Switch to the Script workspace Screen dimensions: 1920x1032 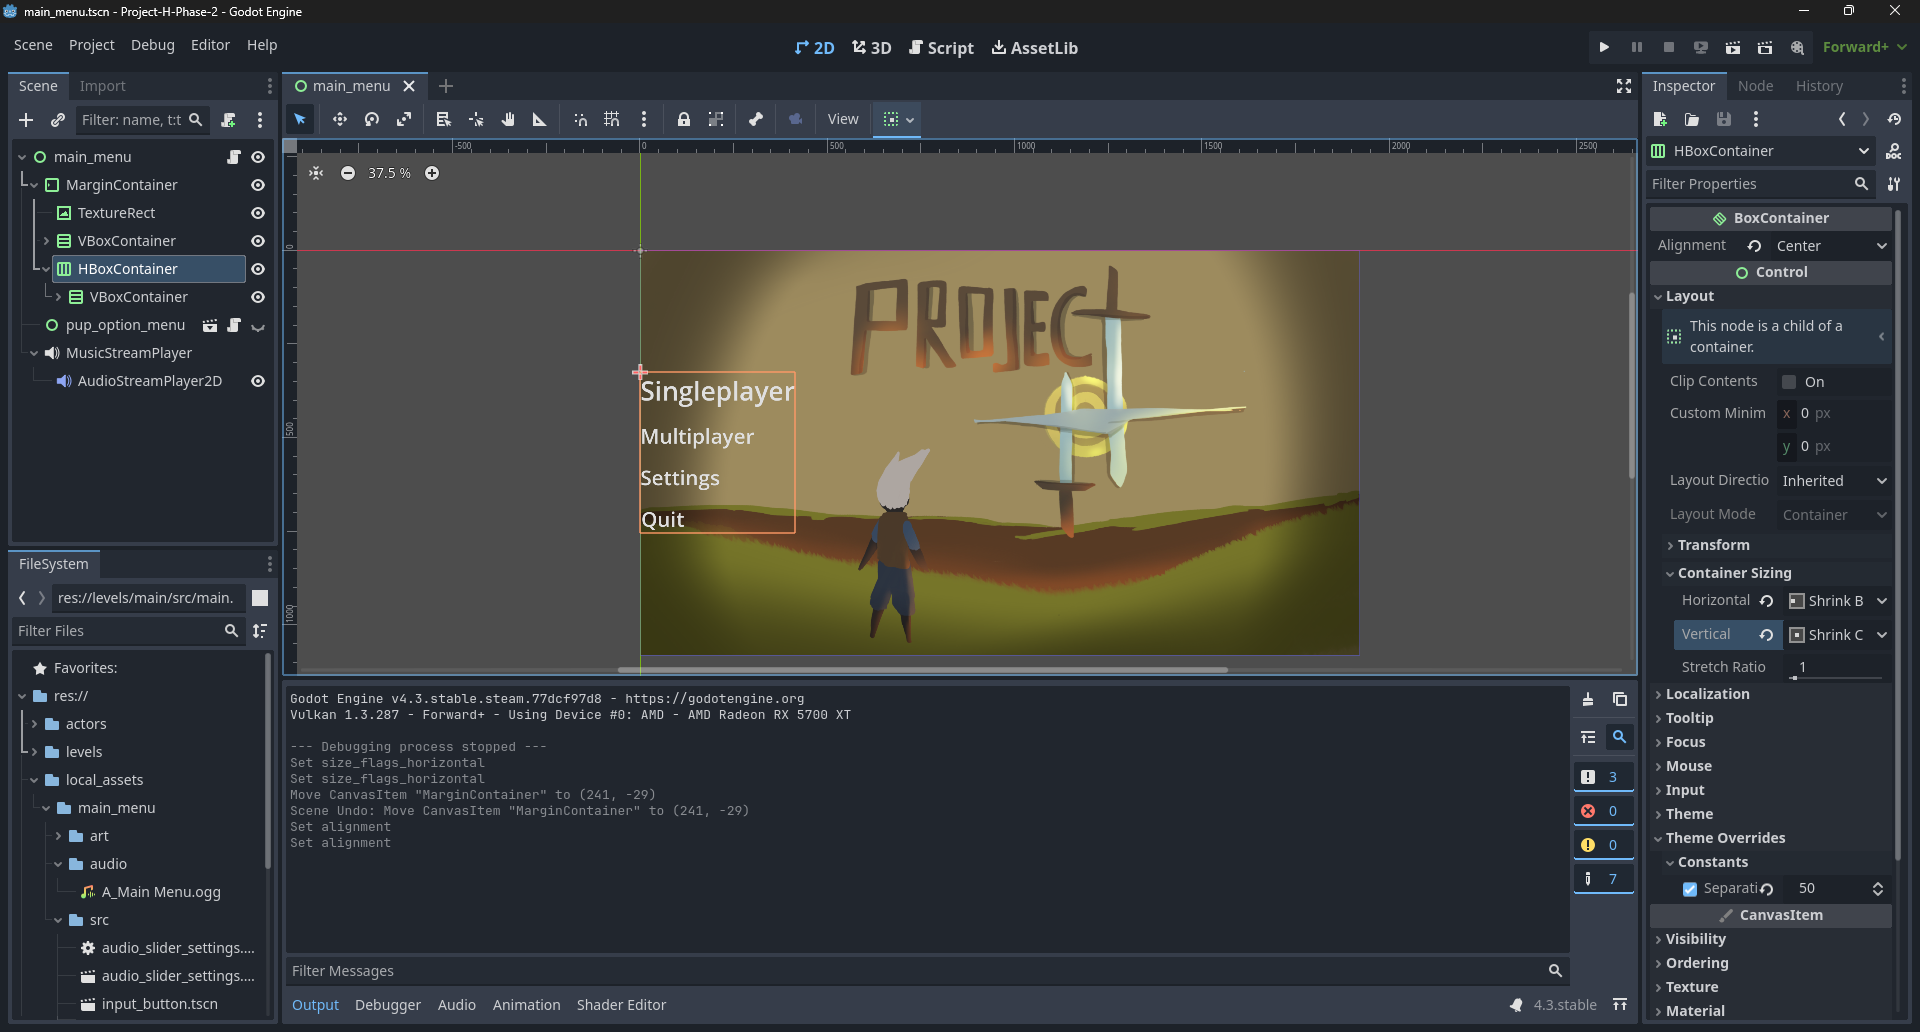click(941, 48)
